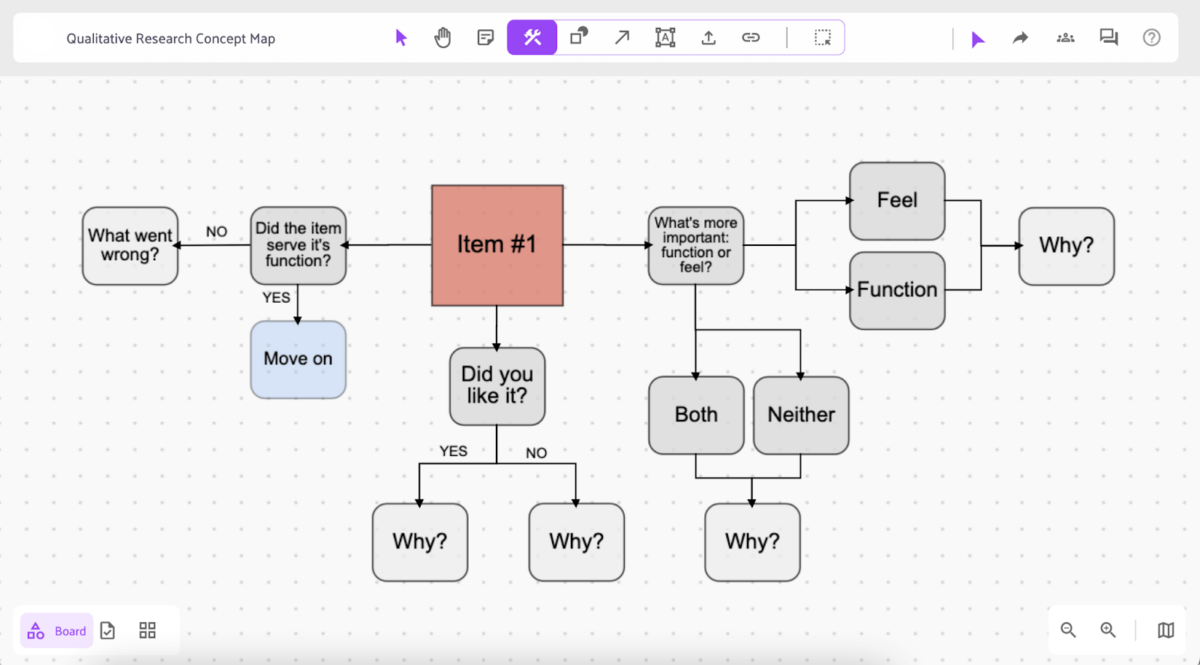Activate the hand pan tool
Image resolution: width=1200 pixels, height=665 pixels.
click(443, 37)
